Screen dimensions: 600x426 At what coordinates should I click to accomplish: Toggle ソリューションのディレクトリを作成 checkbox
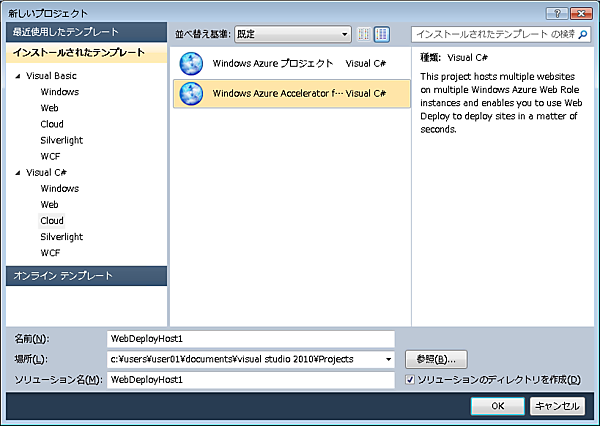[x=410, y=380]
